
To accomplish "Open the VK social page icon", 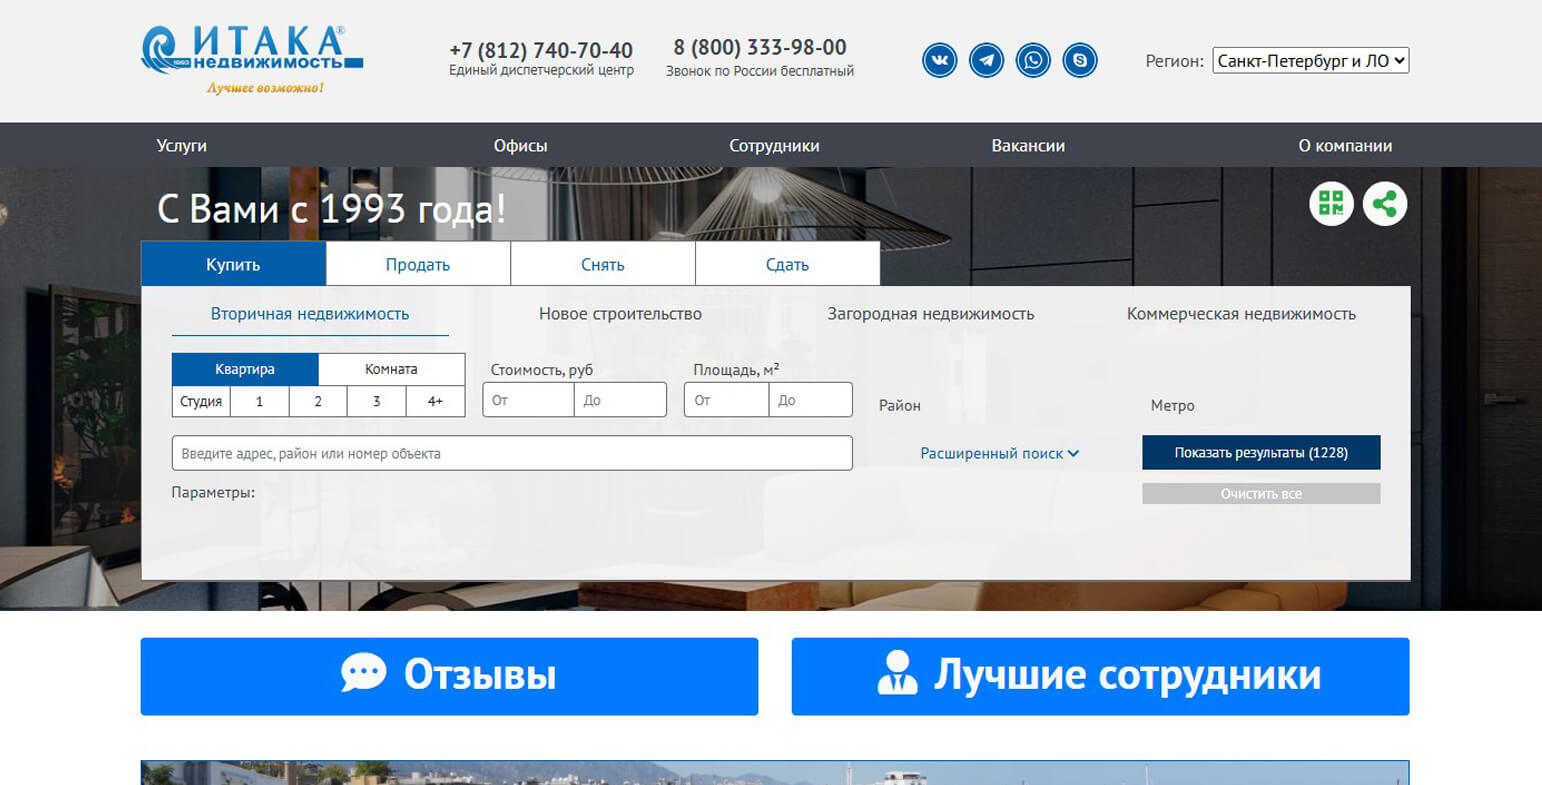I will pyautogui.click(x=939, y=60).
